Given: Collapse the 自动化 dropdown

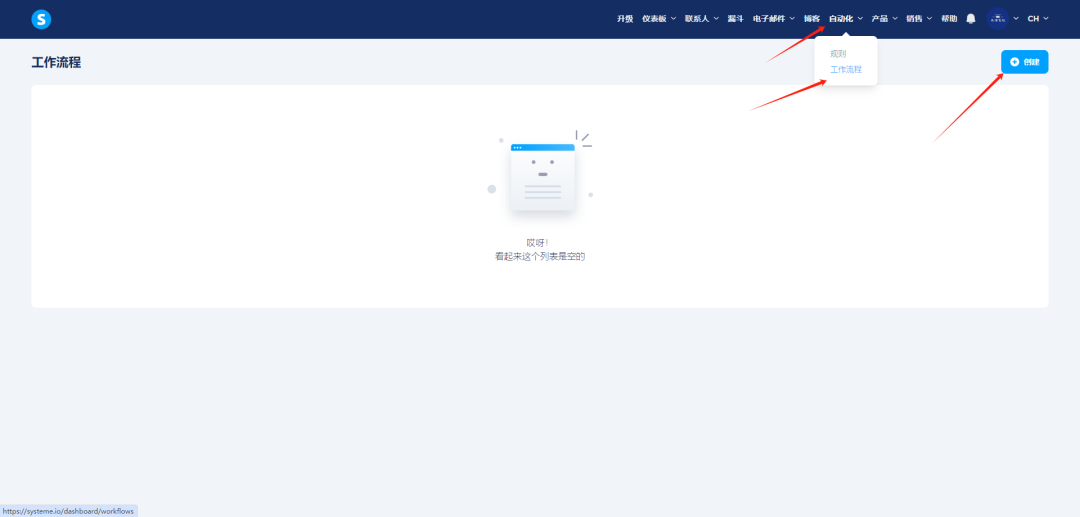Looking at the screenshot, I should pos(845,19).
